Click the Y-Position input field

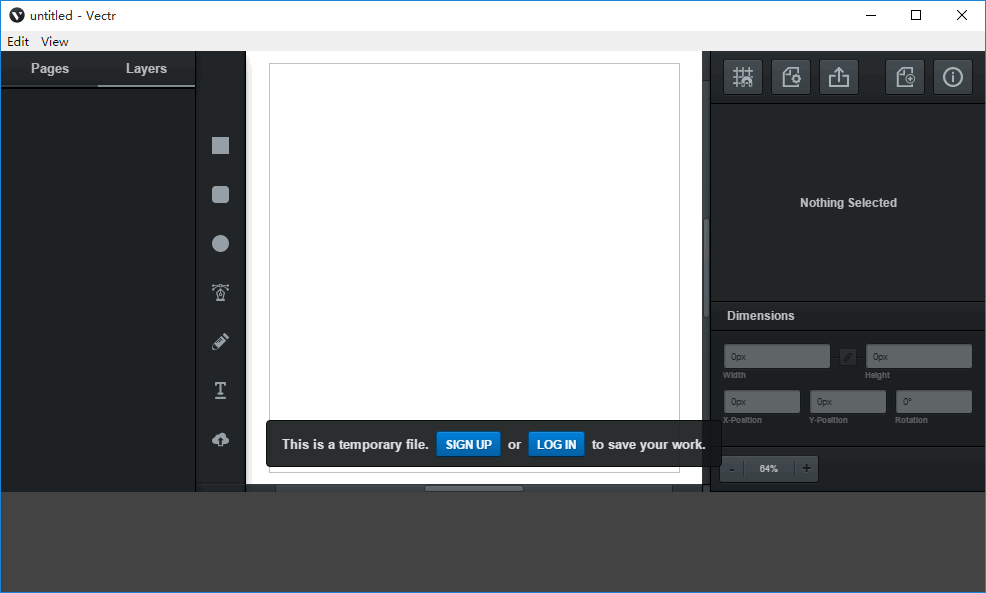click(848, 401)
